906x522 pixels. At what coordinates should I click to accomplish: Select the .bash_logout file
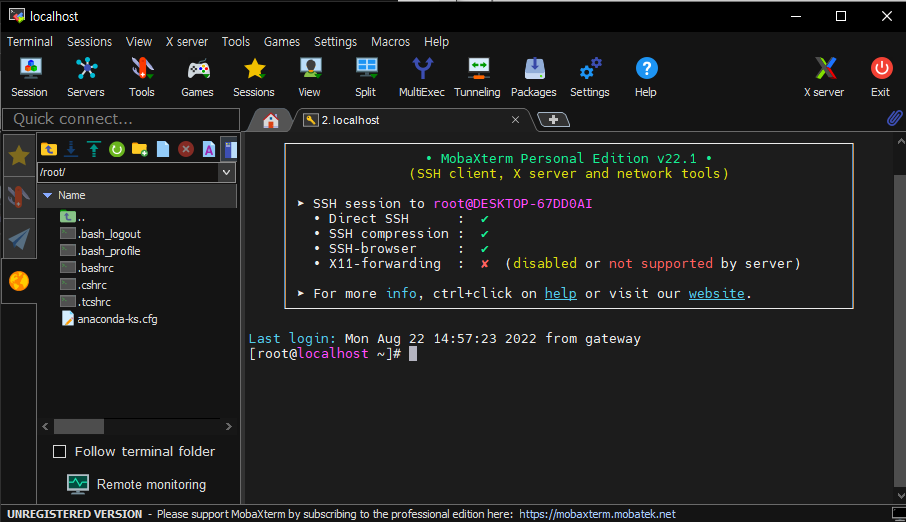(101, 234)
